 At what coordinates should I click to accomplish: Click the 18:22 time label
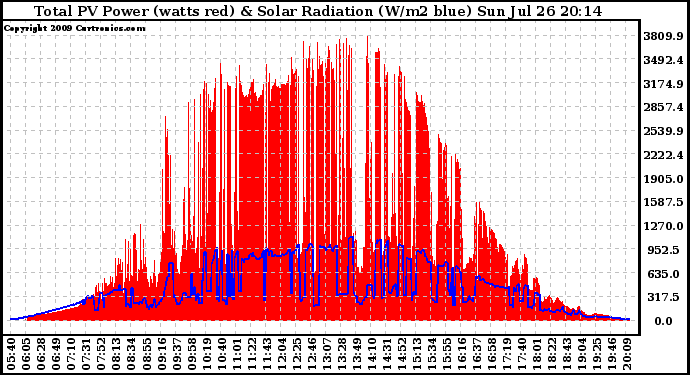(x=552, y=354)
